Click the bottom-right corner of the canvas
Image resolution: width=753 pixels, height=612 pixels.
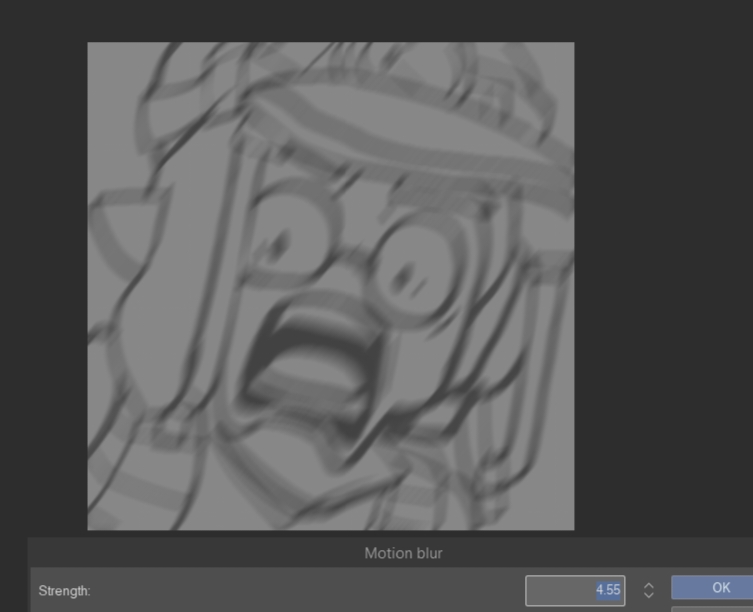tap(570, 526)
